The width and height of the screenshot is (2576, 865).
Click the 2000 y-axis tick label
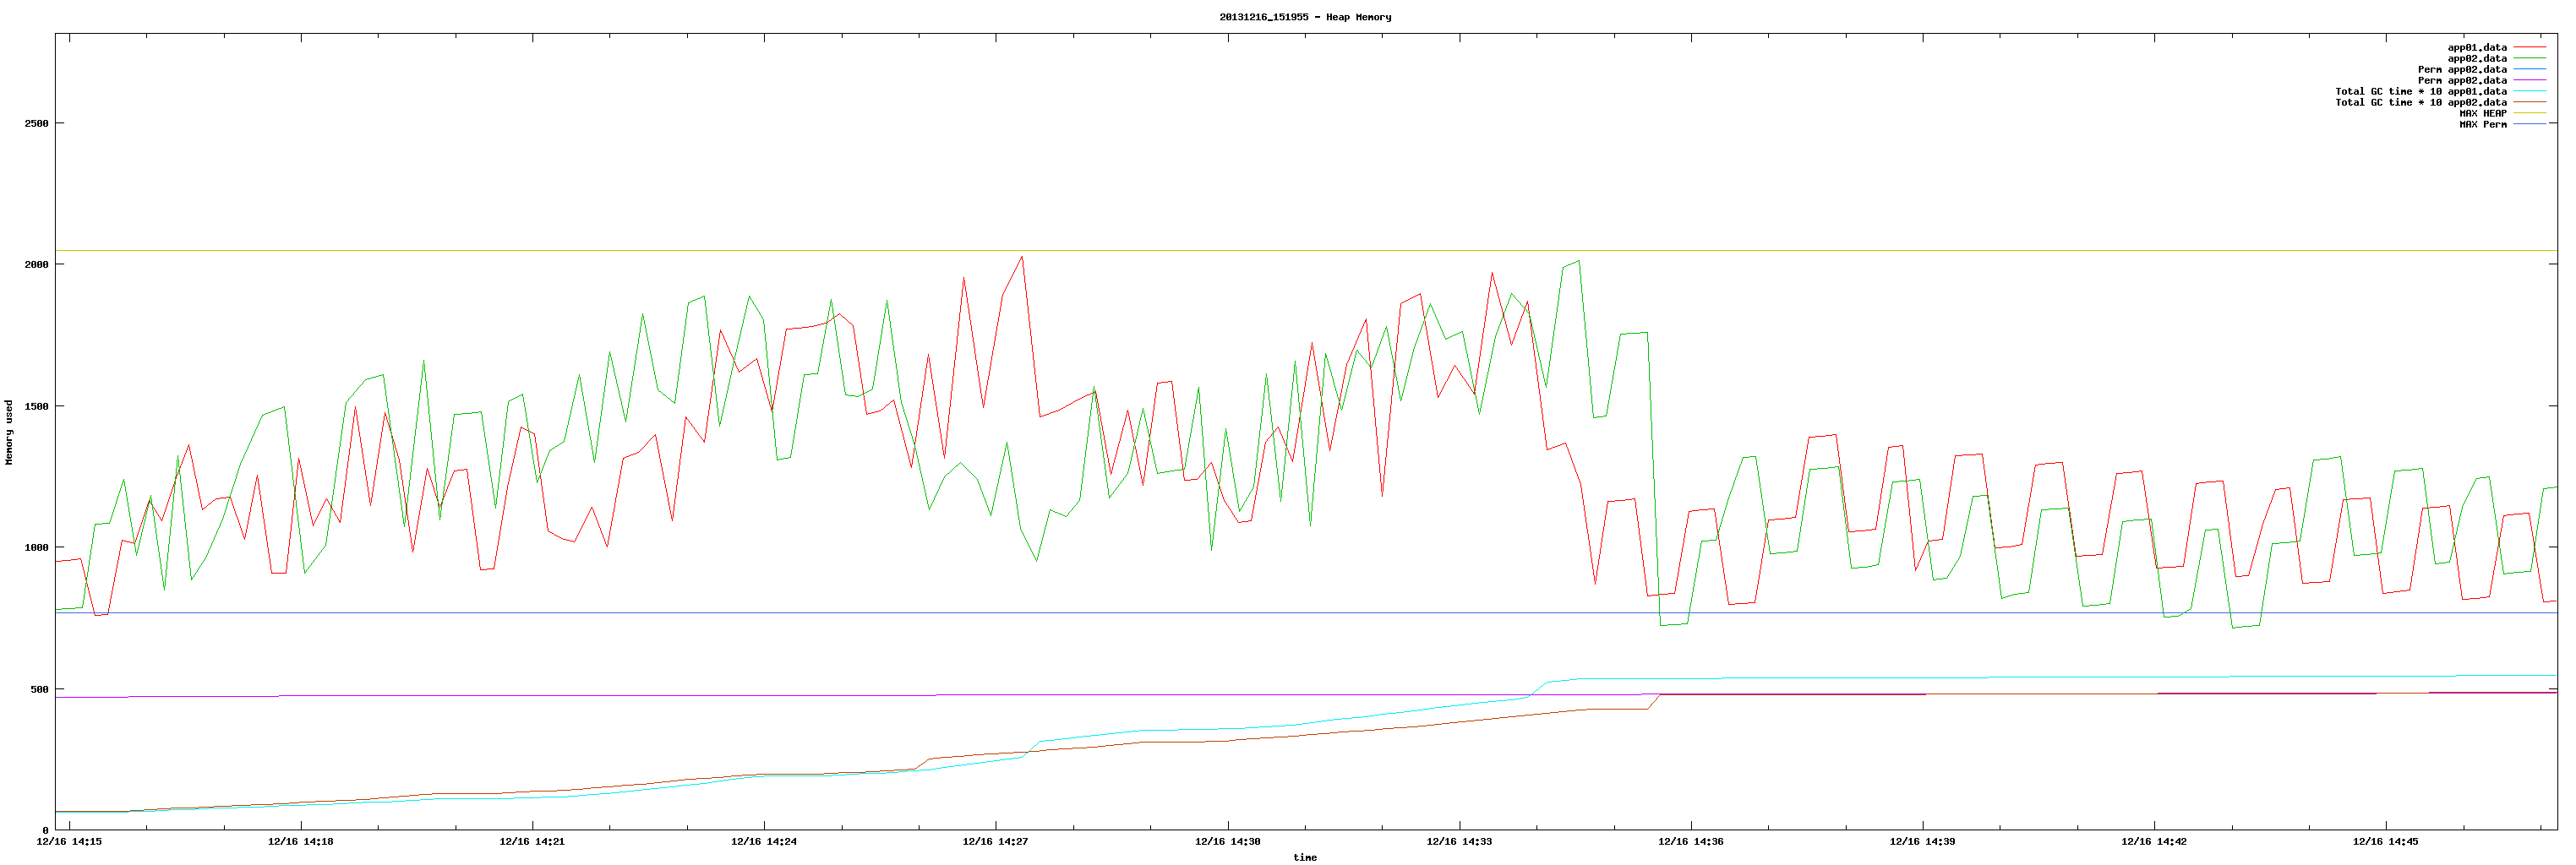36,265
